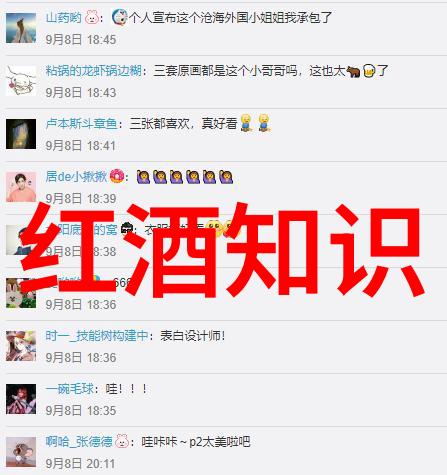This screenshot has height=475, width=447.
Task: Click the first bowing emoji after 真好看
Action: [246, 123]
